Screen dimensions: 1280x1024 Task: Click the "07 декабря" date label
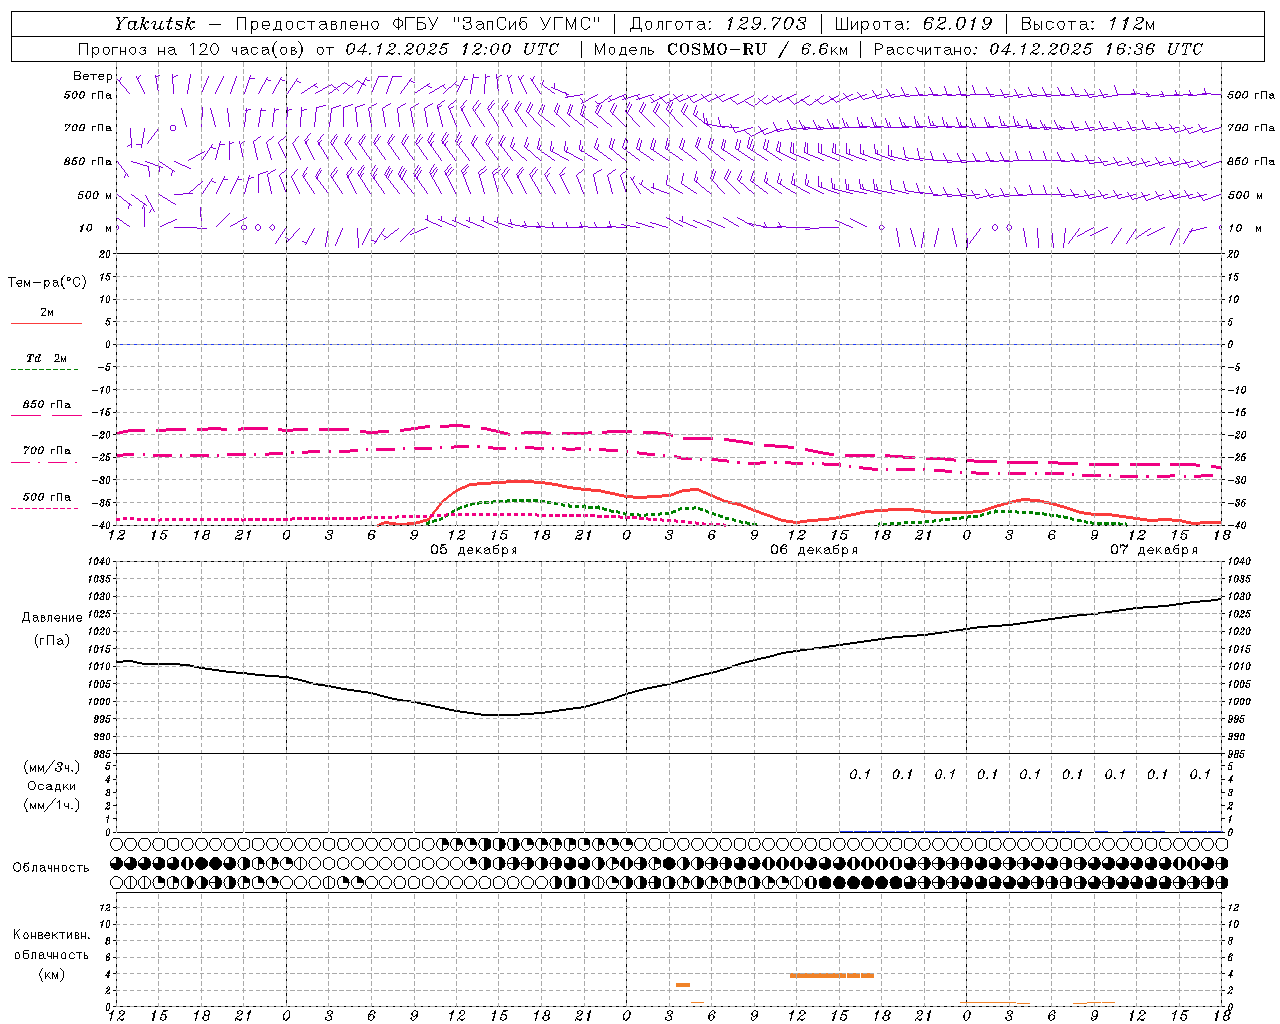coord(1154,550)
